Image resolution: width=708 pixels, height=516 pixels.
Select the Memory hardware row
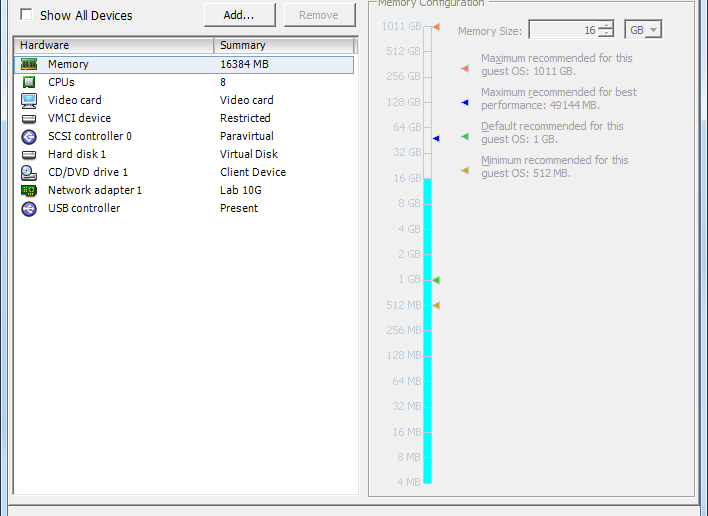(x=184, y=65)
